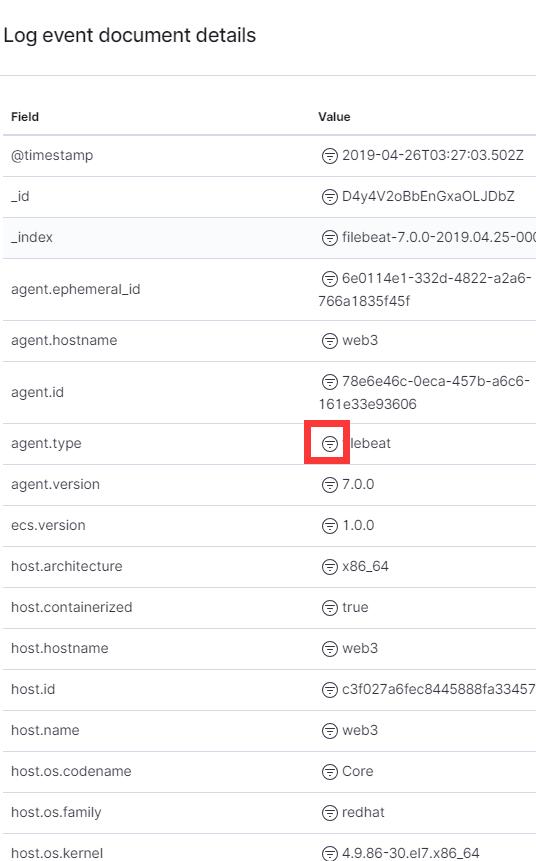Screen dimensions: 536x861
Task: Filter by the _id value icon
Action: click(330, 197)
